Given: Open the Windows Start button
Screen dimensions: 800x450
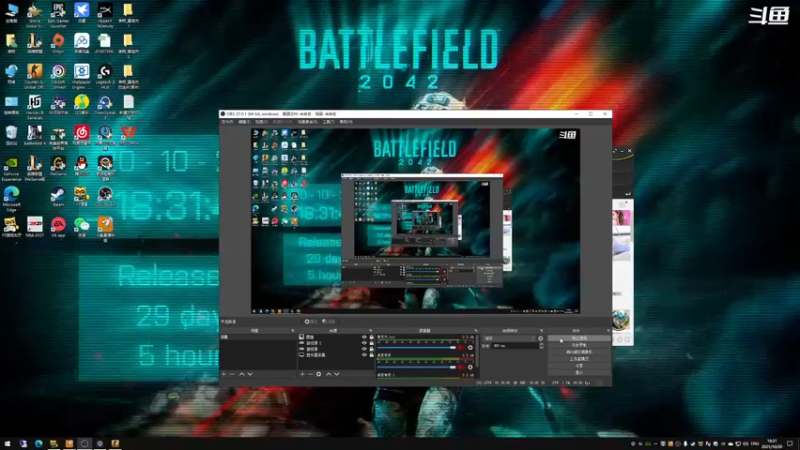Looking at the screenshot, I should tap(7, 444).
